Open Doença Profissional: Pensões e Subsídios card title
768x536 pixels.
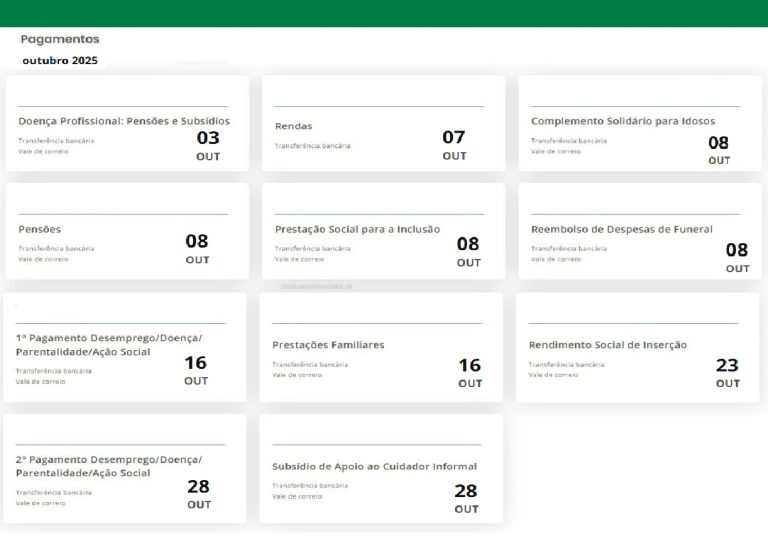pos(124,121)
